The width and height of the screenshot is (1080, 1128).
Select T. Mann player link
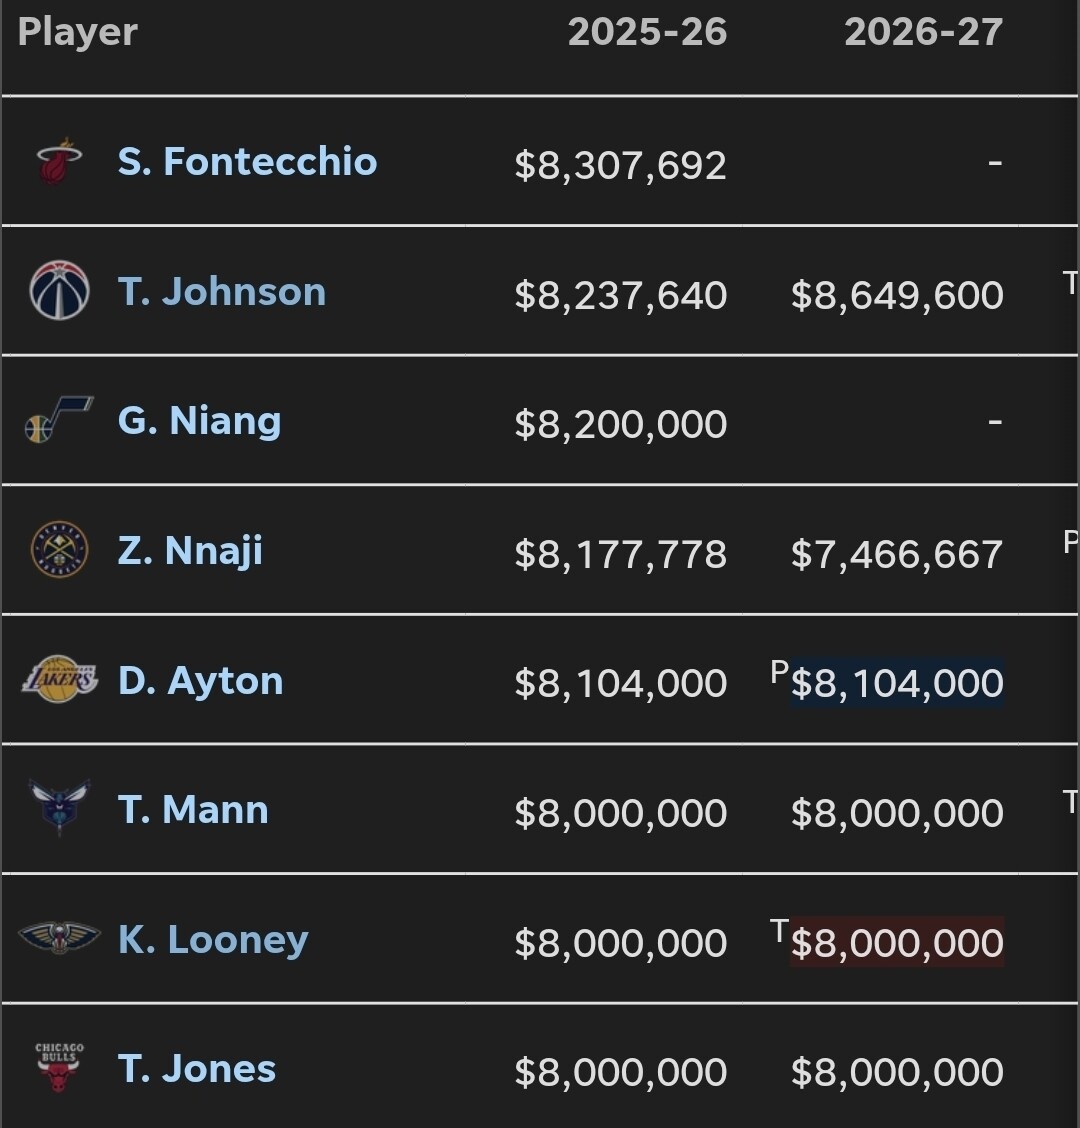[x=193, y=809]
